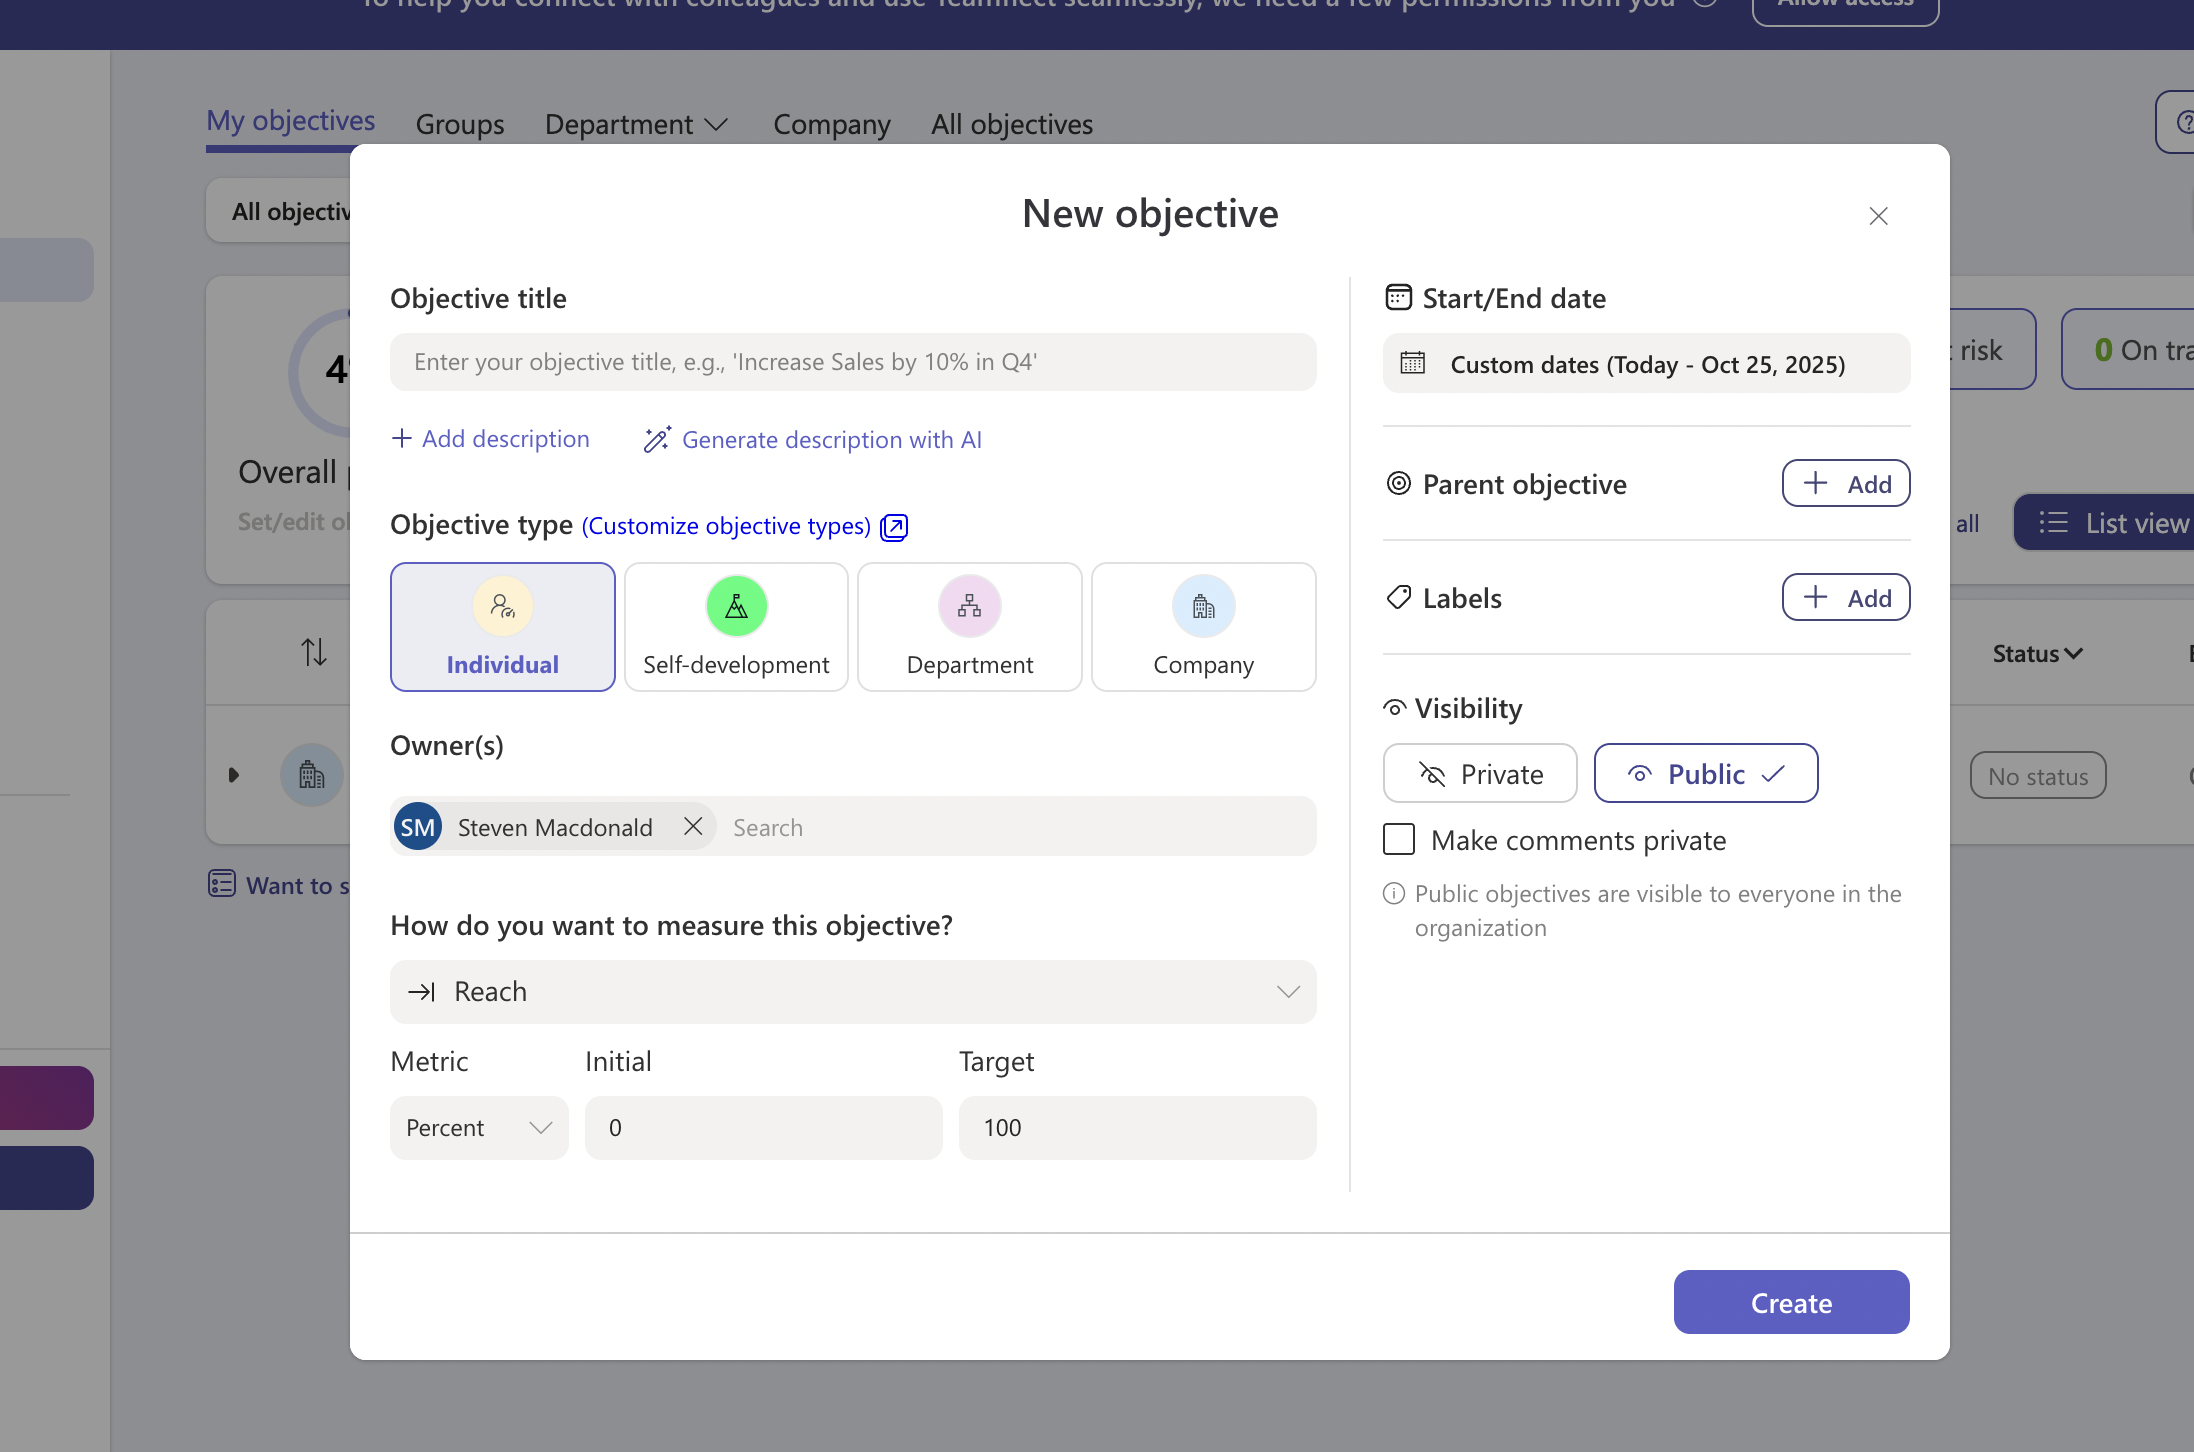The width and height of the screenshot is (2194, 1452).
Task: Click info icon beside Public objectives note
Action: click(x=1394, y=893)
